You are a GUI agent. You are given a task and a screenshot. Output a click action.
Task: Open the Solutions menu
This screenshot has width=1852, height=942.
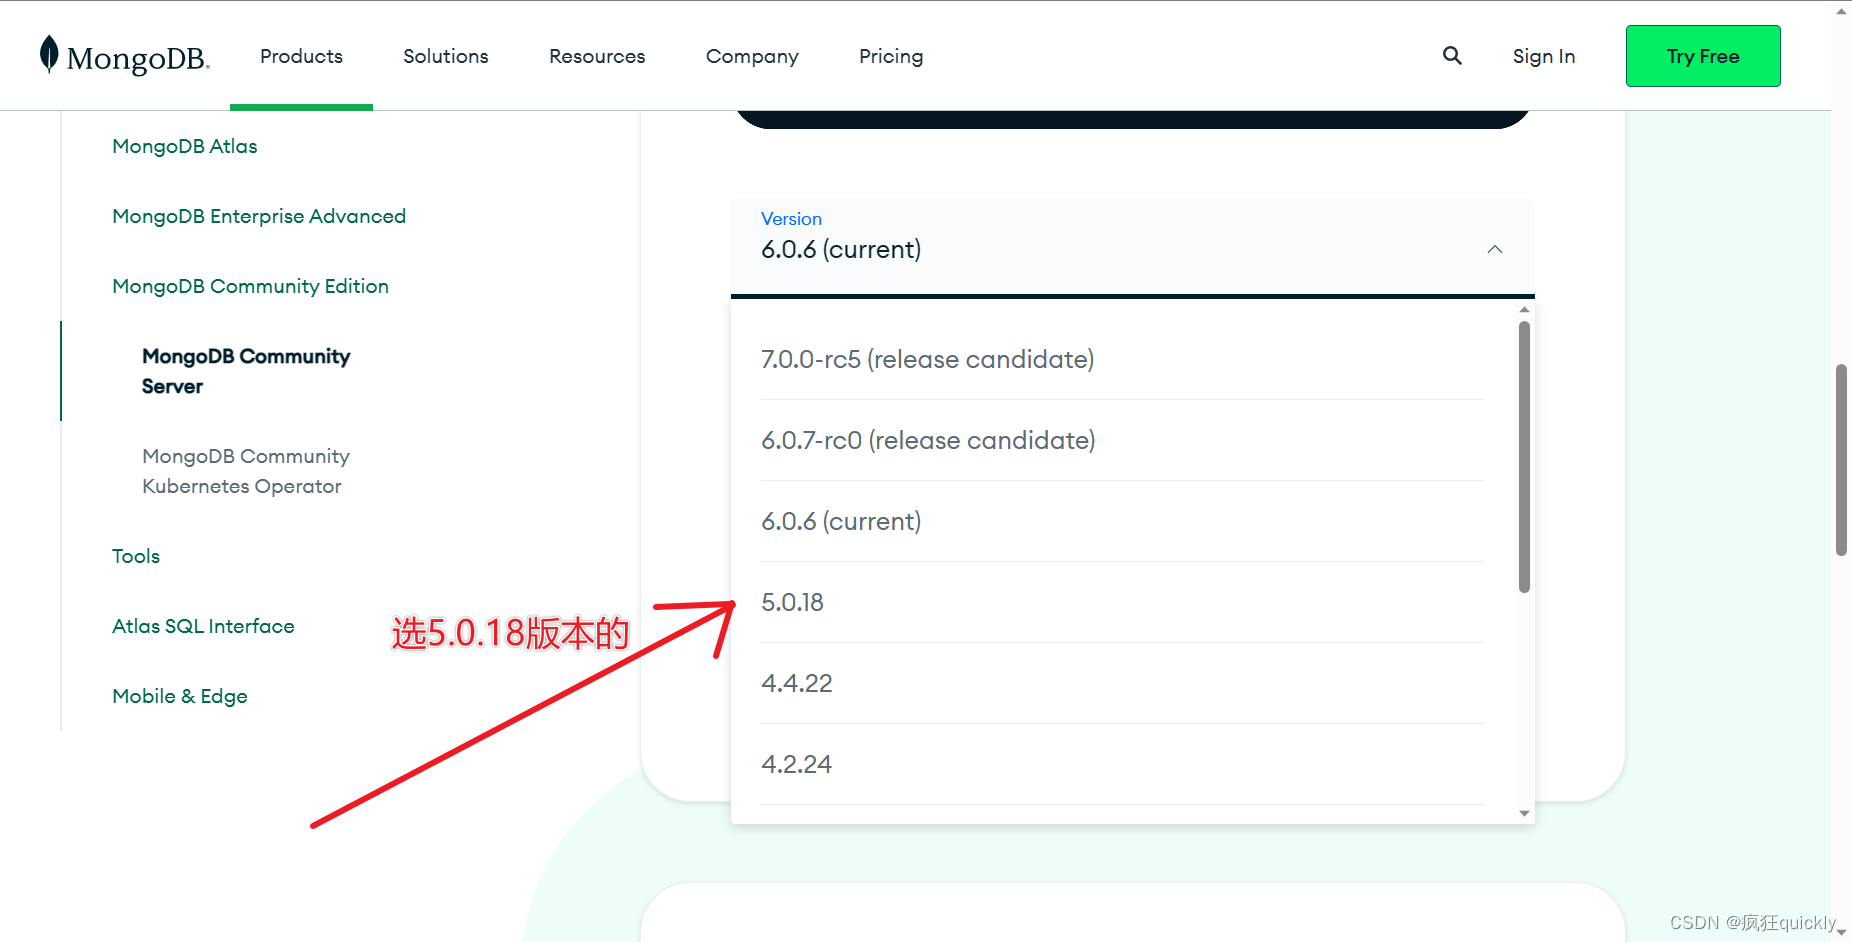446,56
